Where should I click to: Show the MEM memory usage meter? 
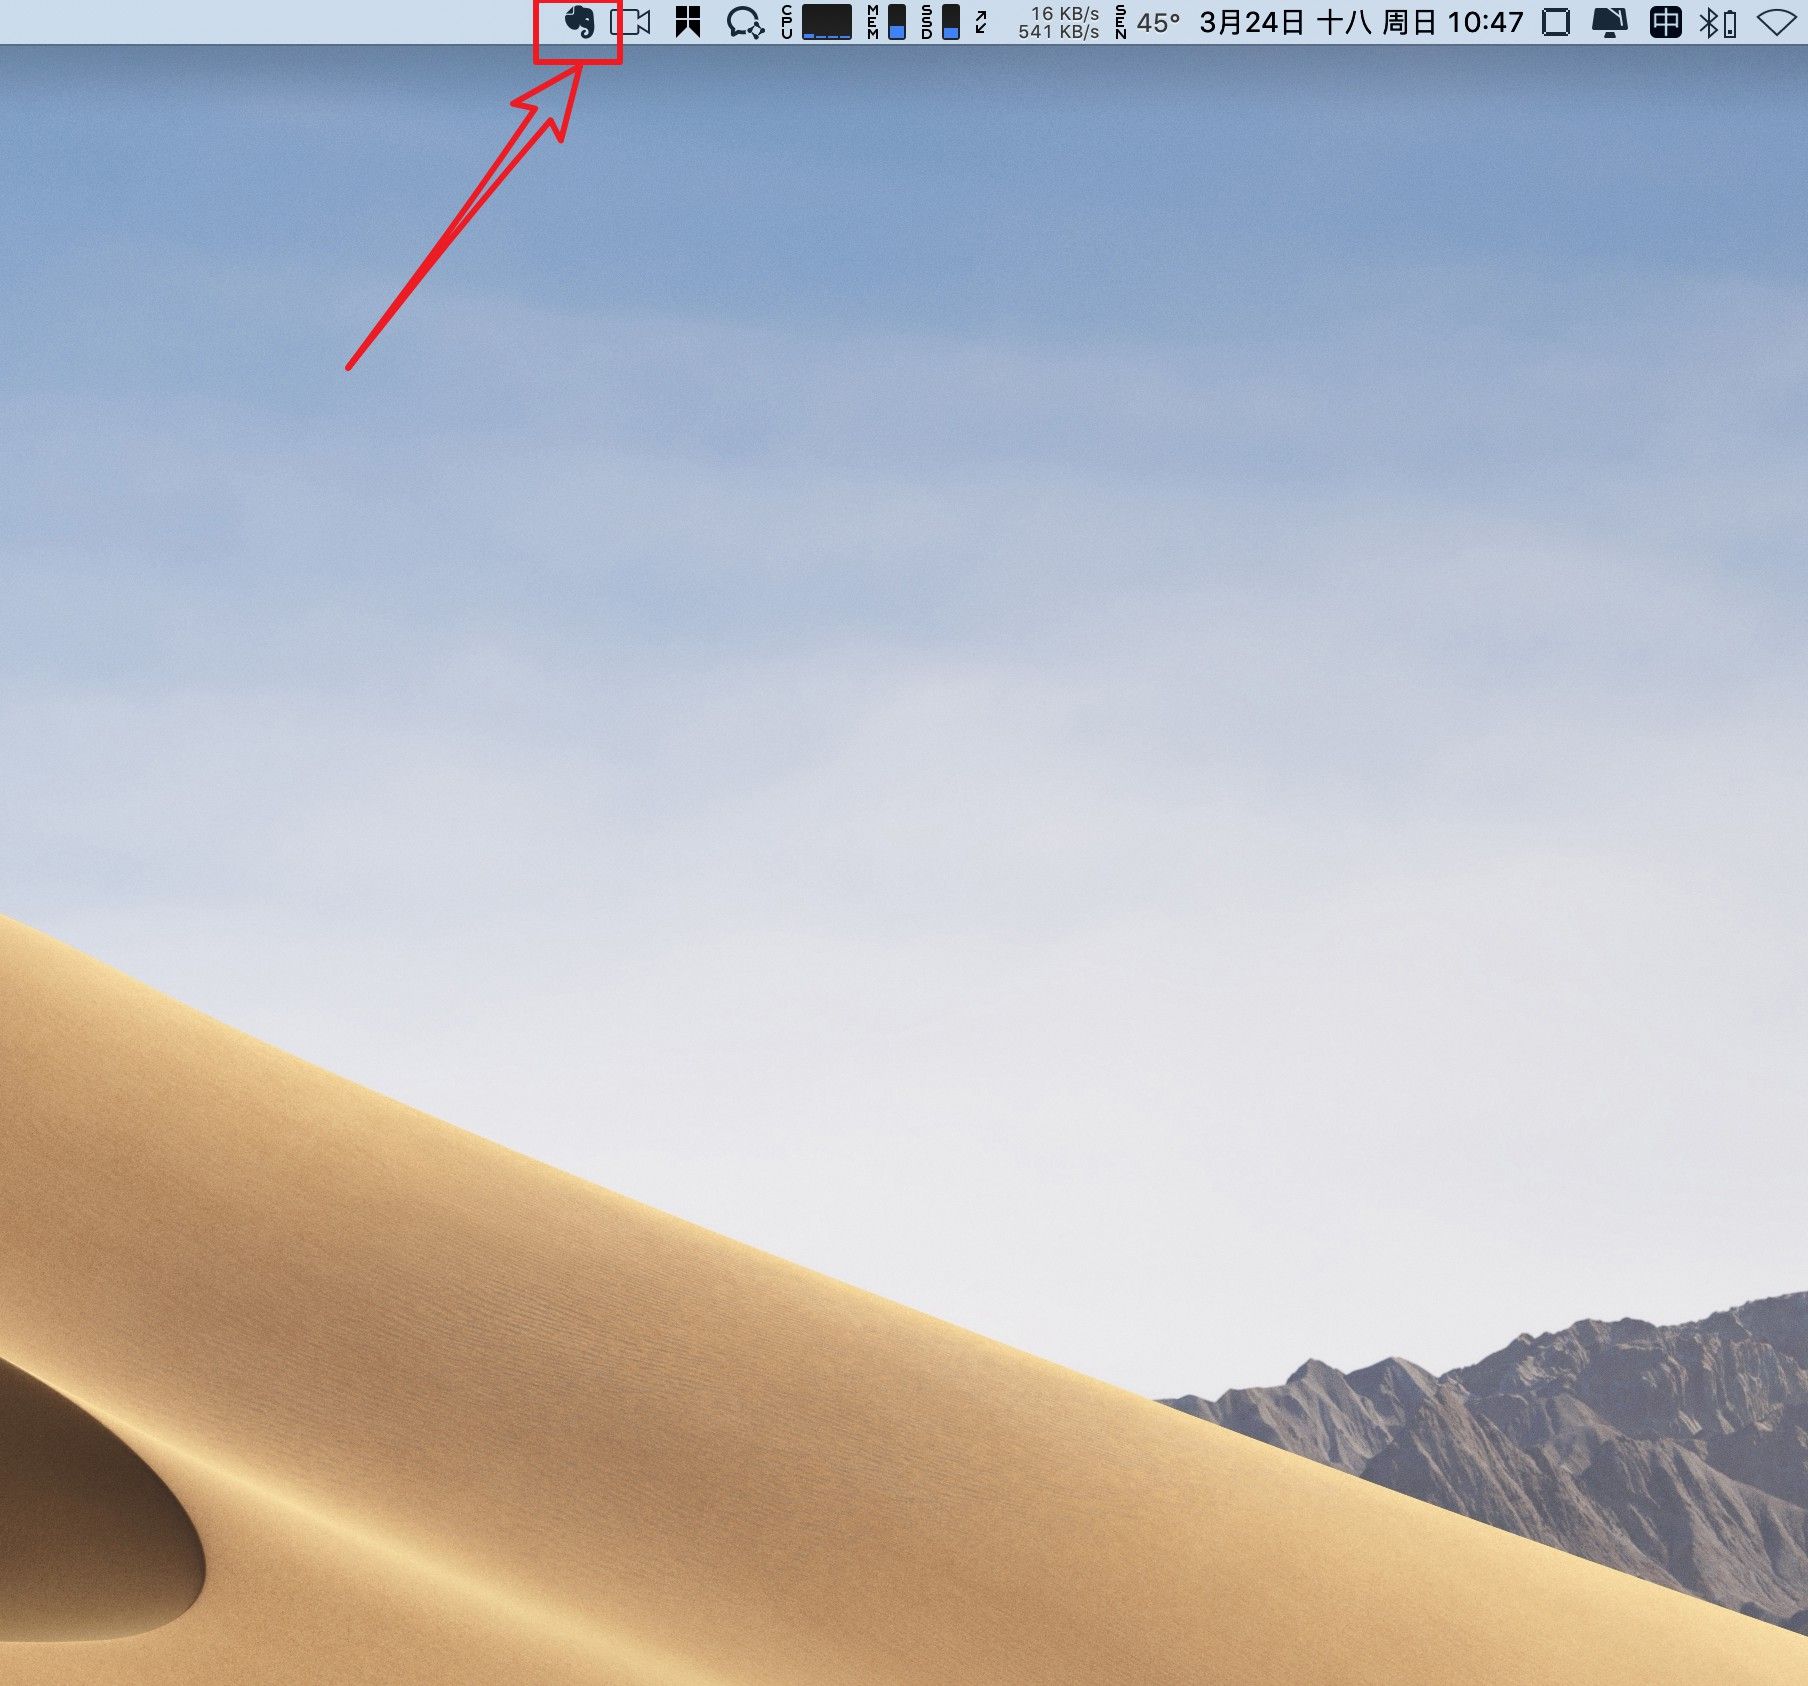pyautogui.click(x=887, y=22)
